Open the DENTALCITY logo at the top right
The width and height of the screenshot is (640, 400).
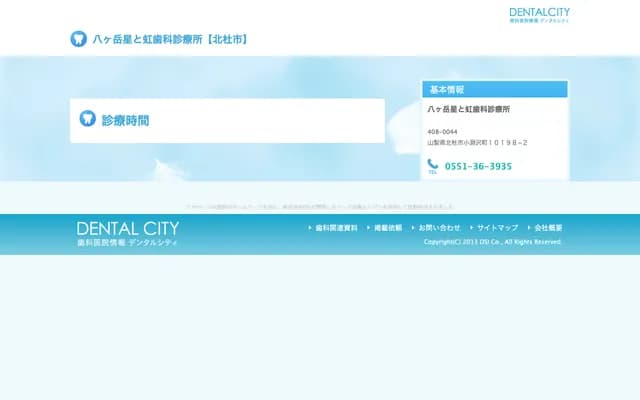[539, 15]
